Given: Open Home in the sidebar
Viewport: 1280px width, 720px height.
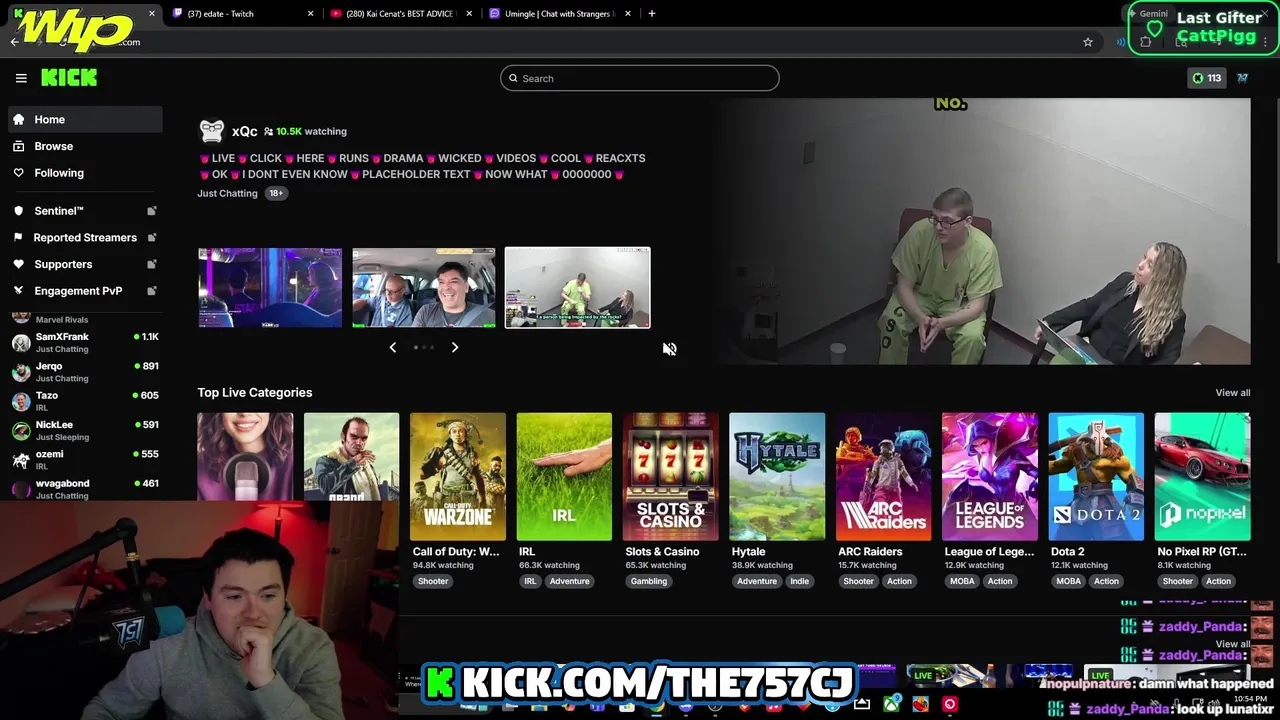Looking at the screenshot, I should [85, 119].
